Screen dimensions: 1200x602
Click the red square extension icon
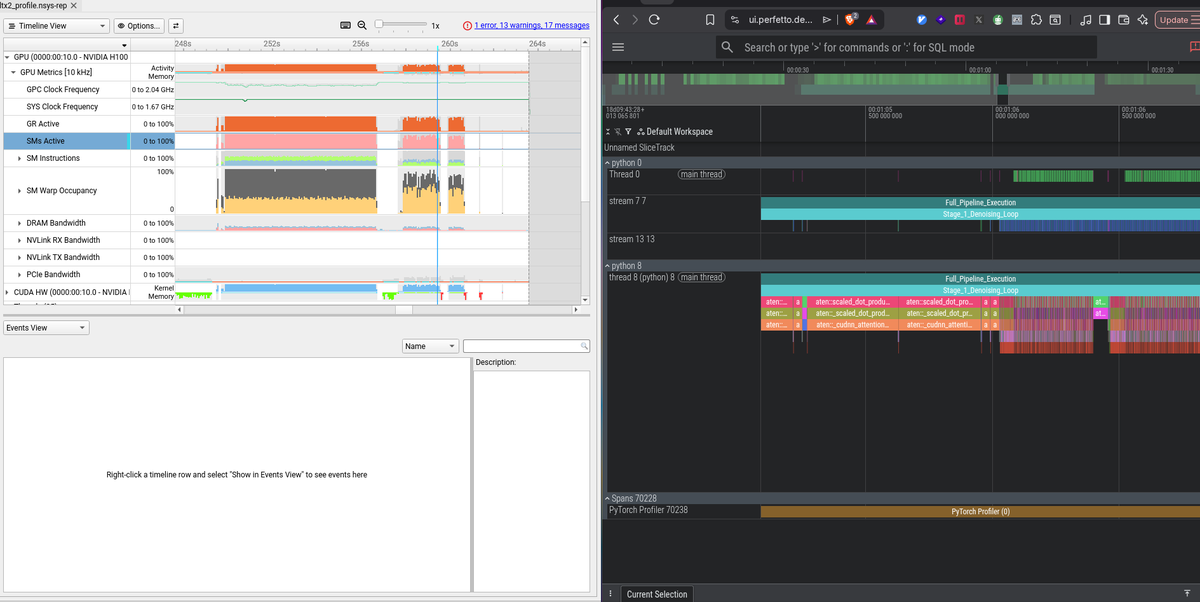(x=960, y=20)
